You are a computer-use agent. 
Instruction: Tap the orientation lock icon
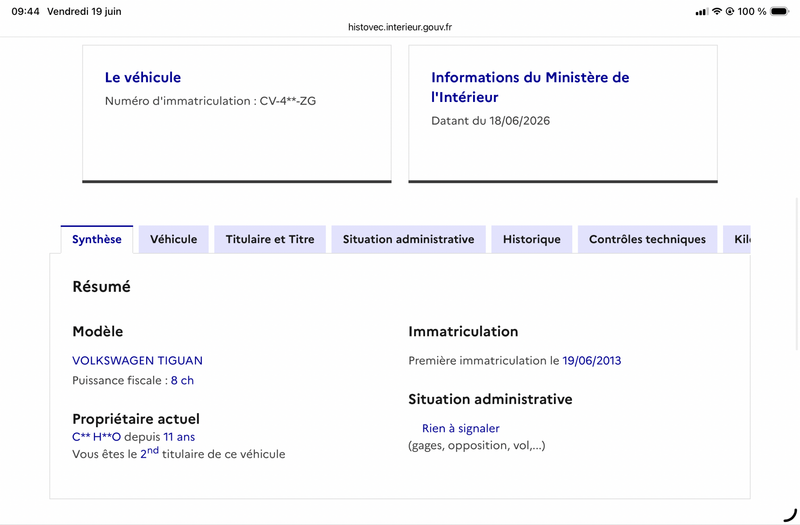click(730, 11)
